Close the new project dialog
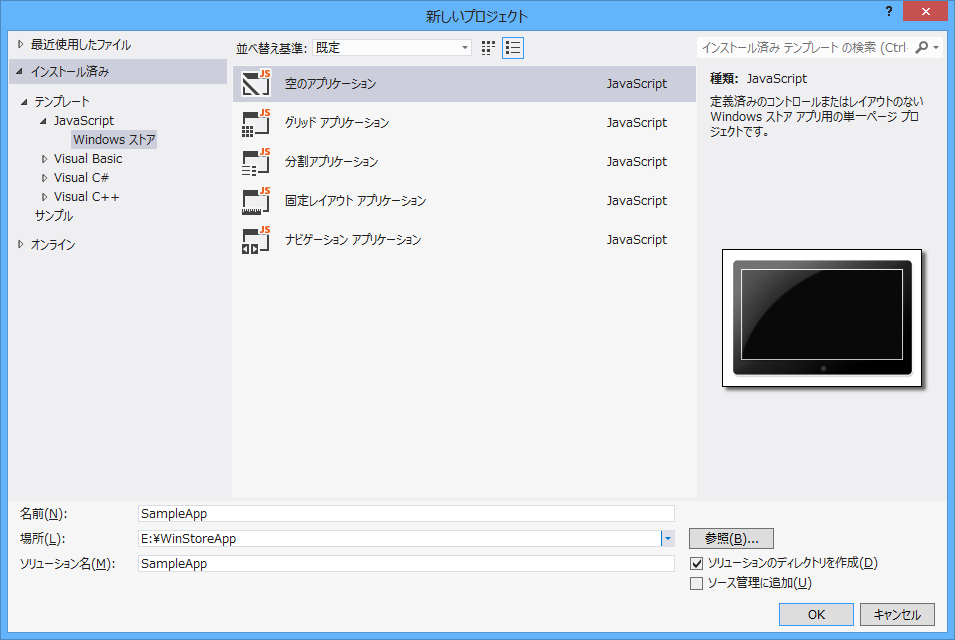Screen dimensions: 955x640 tap(925, 11)
